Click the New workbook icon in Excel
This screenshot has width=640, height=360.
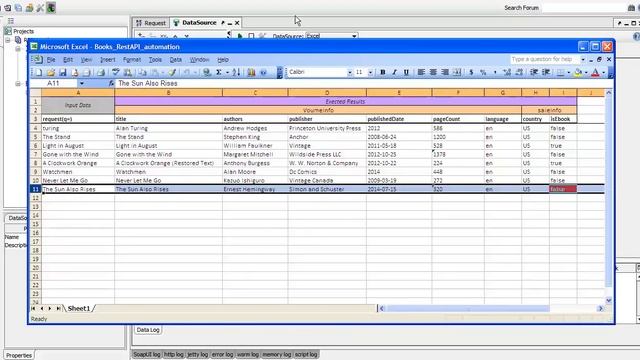click(x=39, y=73)
